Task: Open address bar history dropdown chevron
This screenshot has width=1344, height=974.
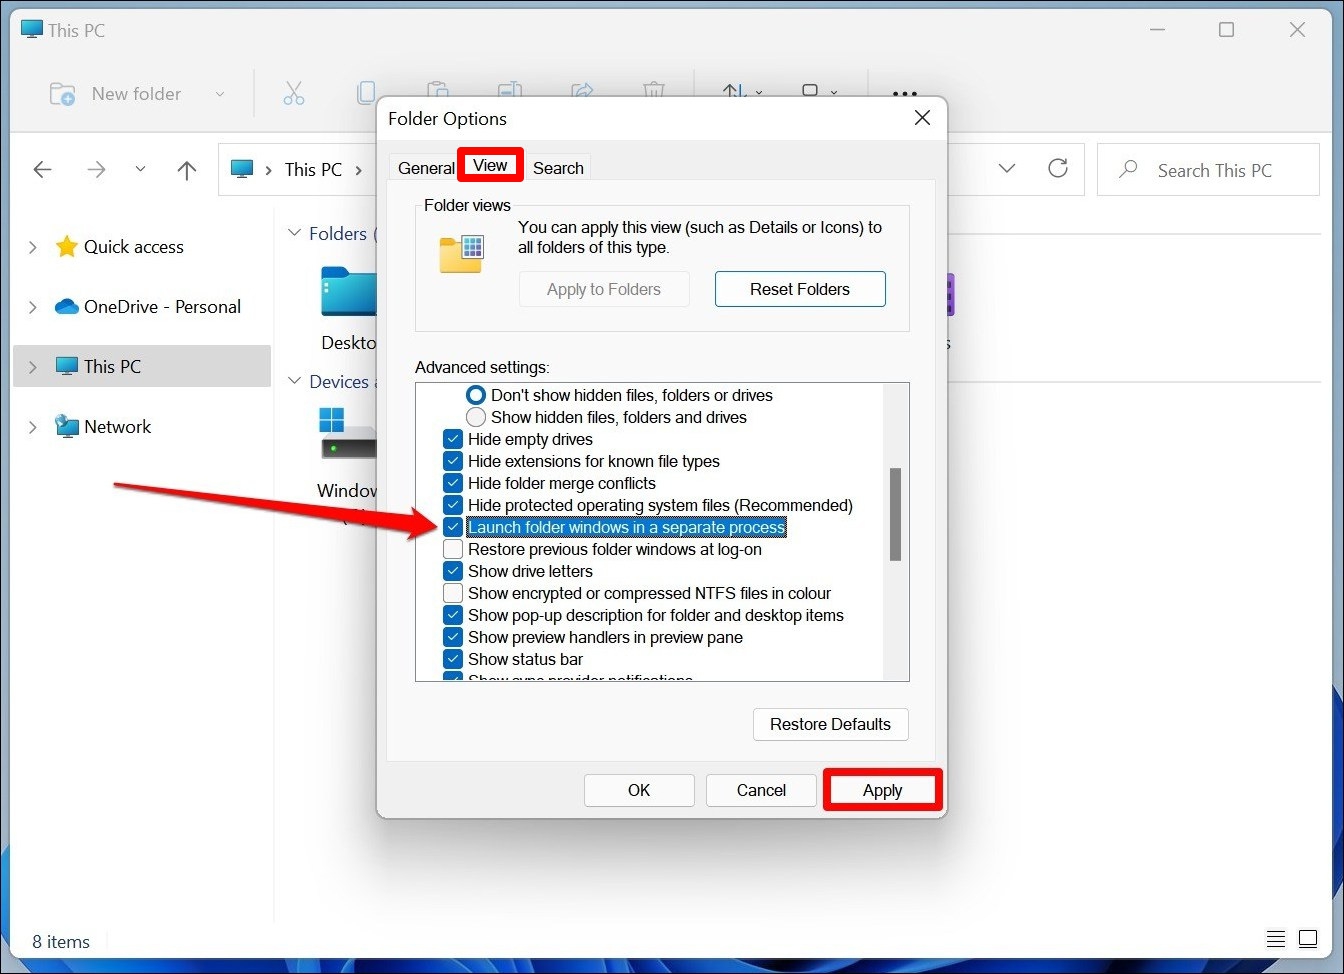Action: [1007, 169]
